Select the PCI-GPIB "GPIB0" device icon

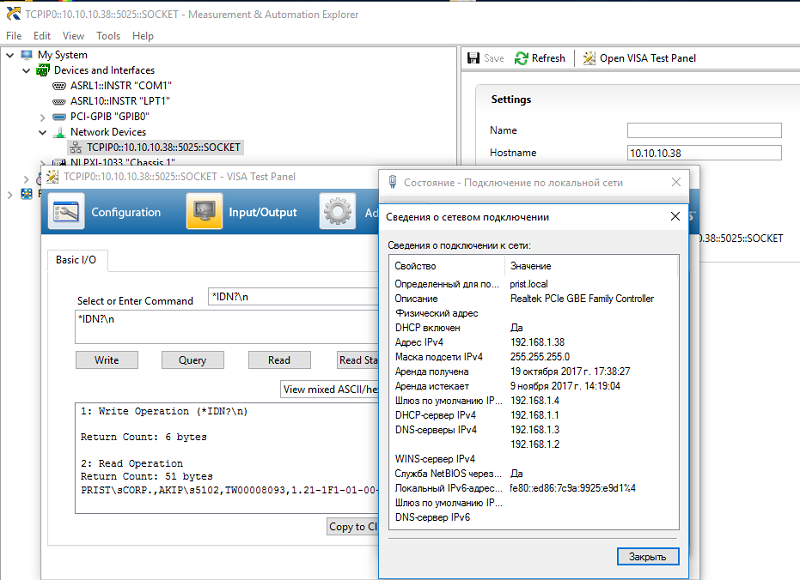click(59, 116)
